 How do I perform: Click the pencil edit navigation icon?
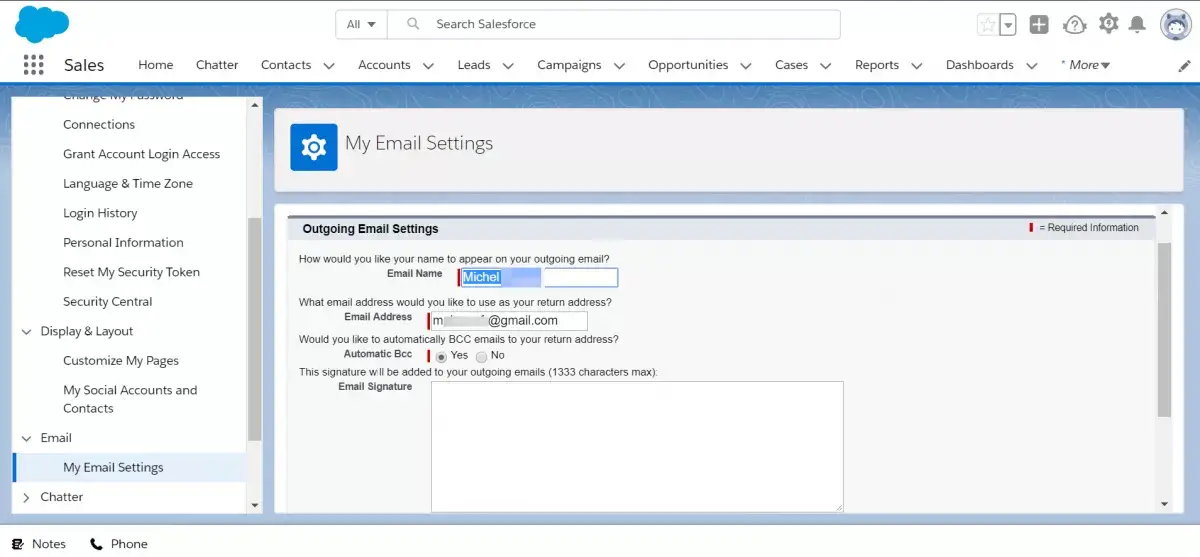click(x=1185, y=65)
